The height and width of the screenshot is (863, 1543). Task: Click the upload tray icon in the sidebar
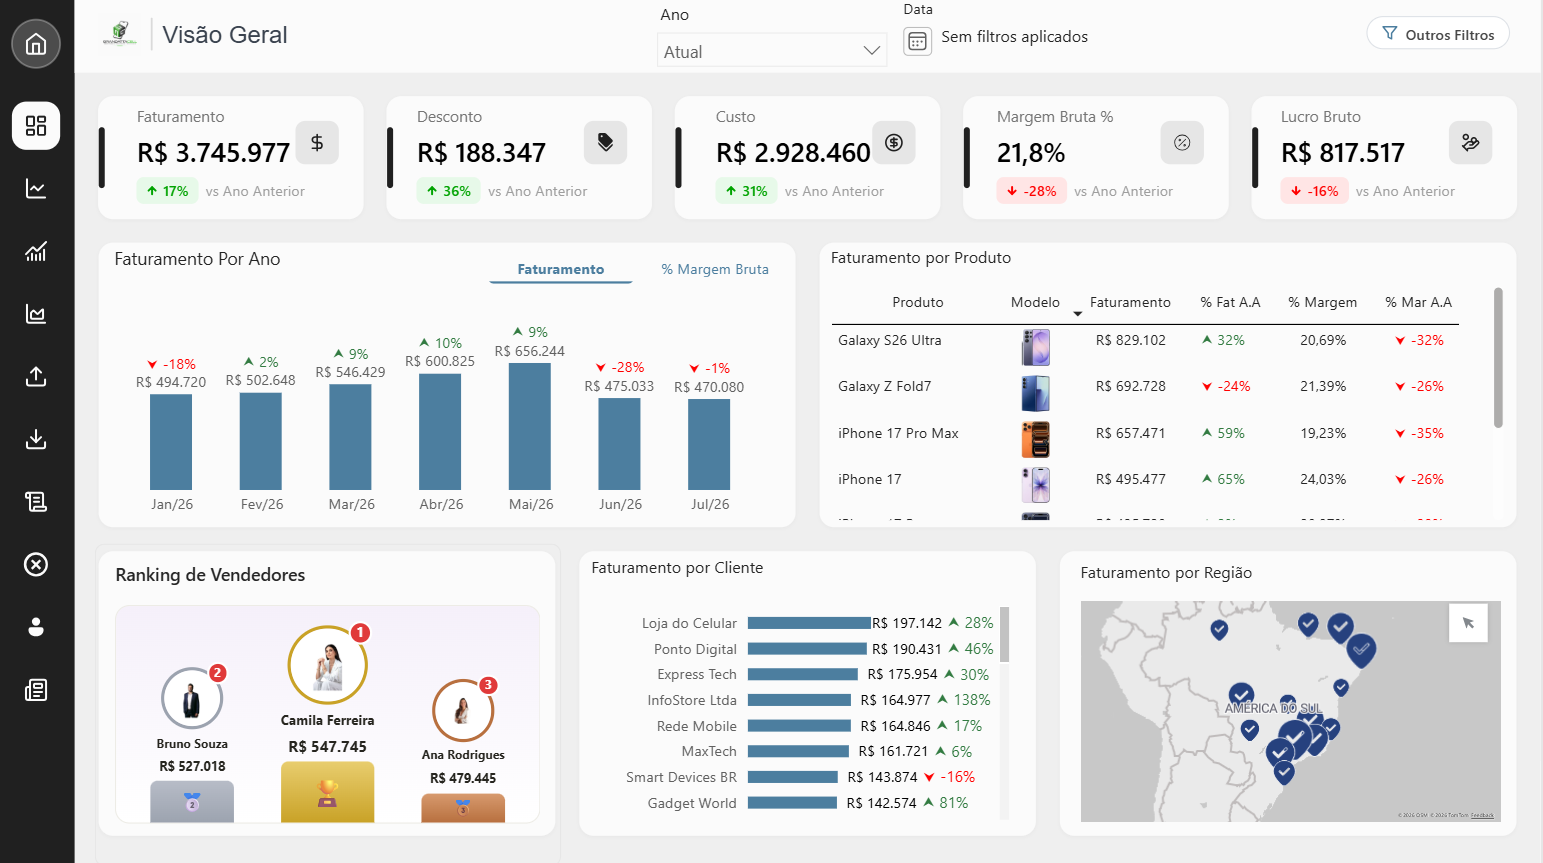pyautogui.click(x=36, y=376)
